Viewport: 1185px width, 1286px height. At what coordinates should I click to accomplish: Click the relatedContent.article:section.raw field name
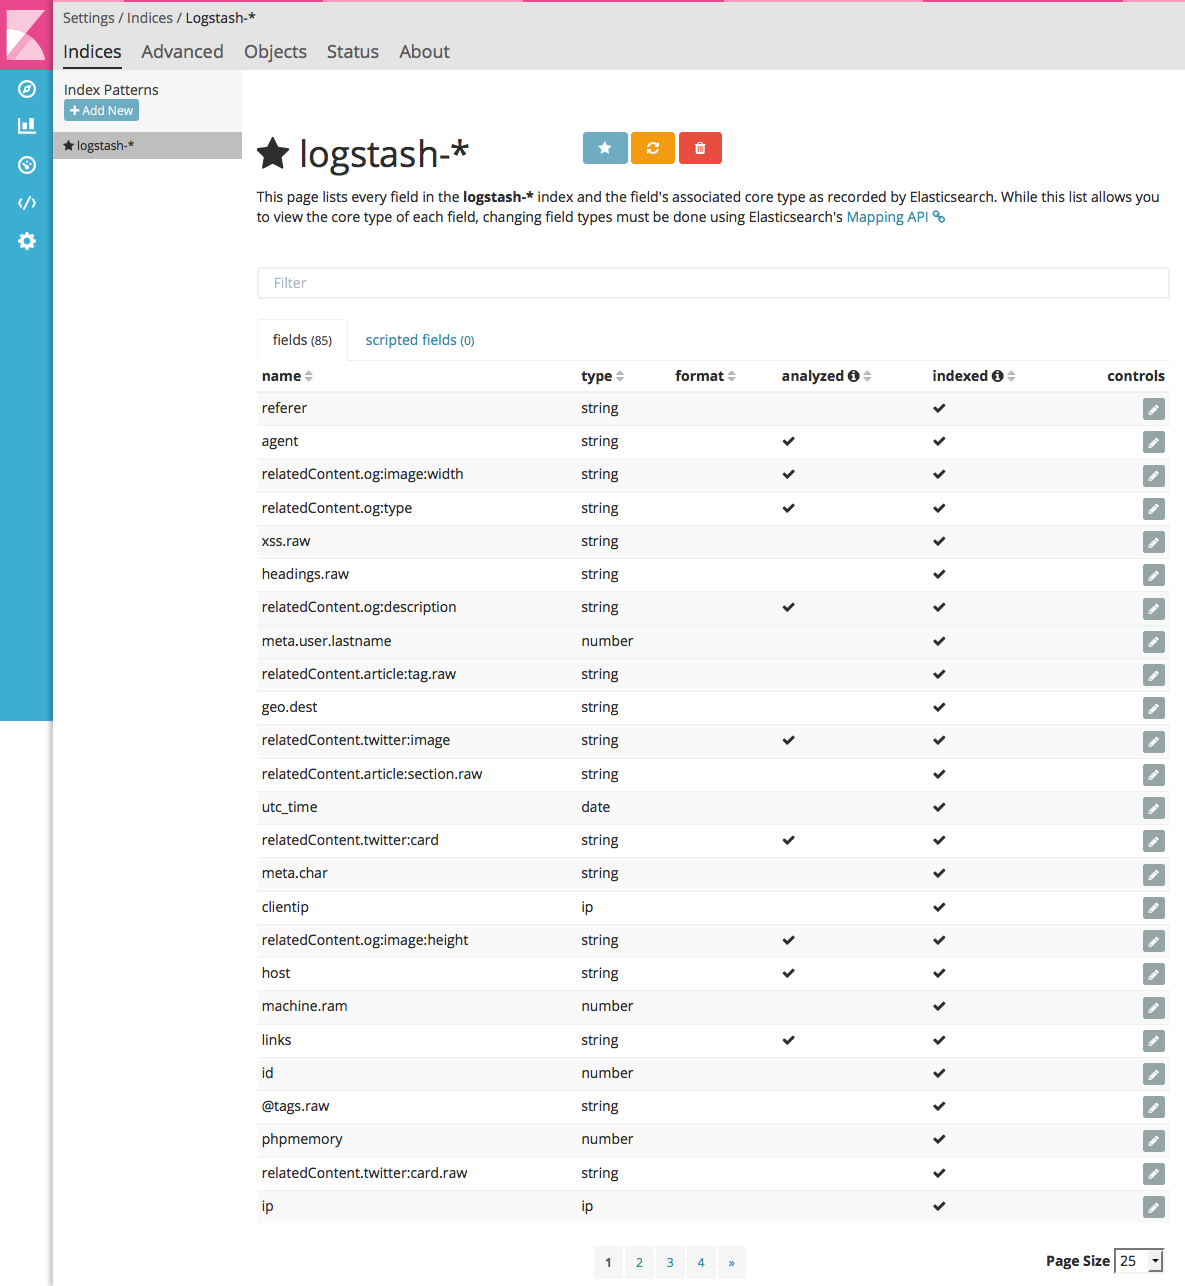[x=372, y=774]
